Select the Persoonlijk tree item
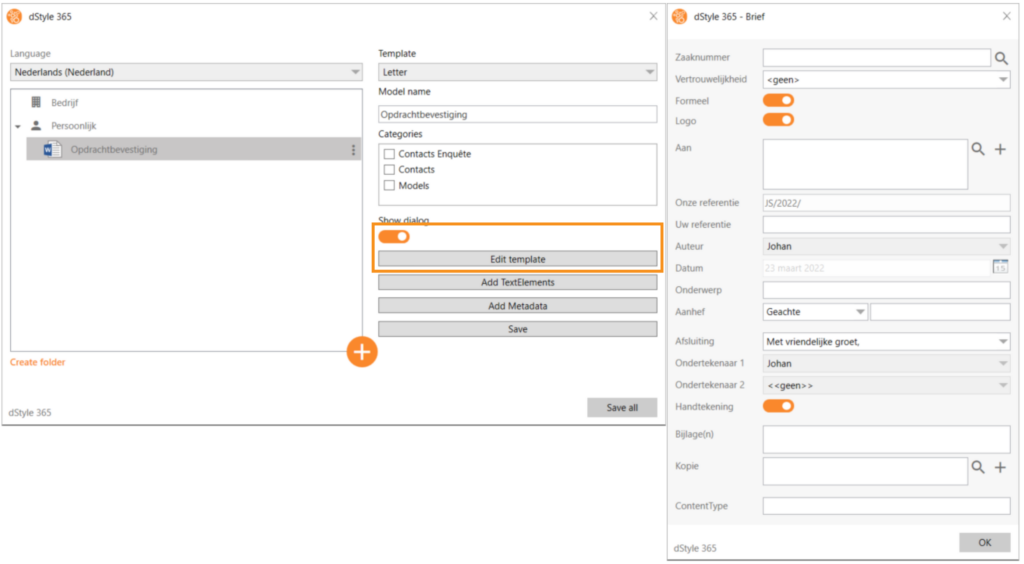Image resolution: width=1024 pixels, height=564 pixels. [74, 126]
